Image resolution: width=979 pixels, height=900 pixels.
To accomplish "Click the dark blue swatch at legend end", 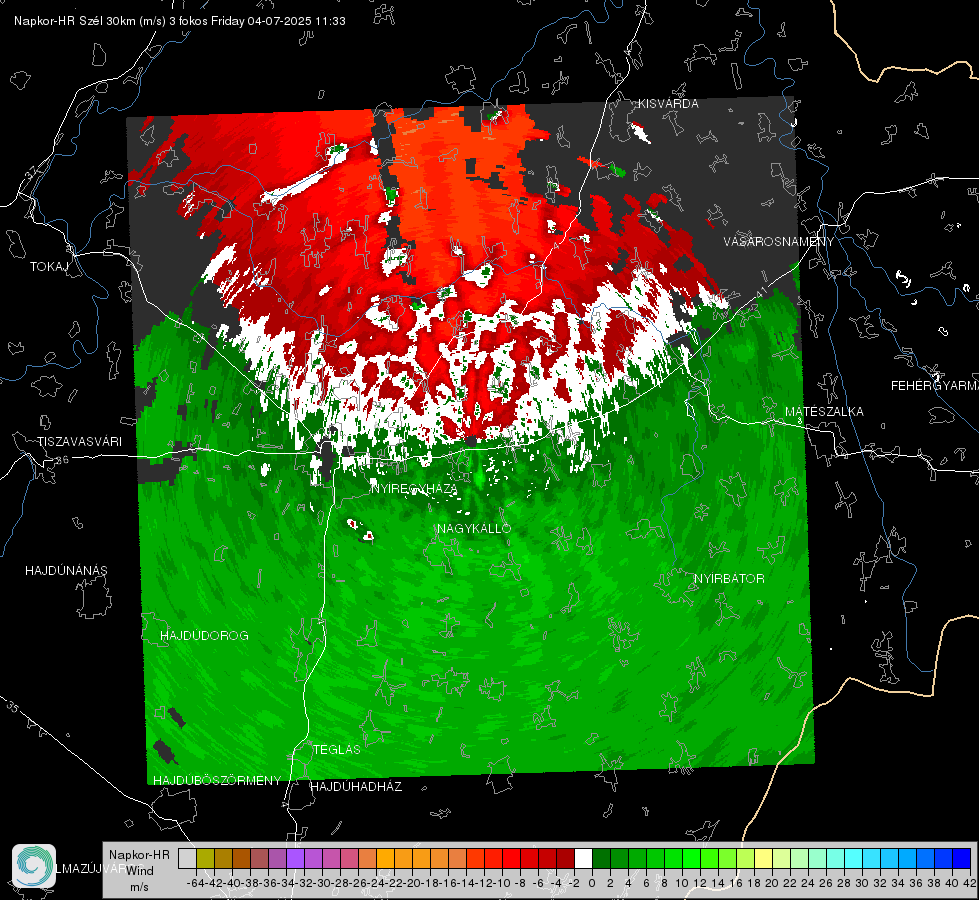I will (962, 858).
